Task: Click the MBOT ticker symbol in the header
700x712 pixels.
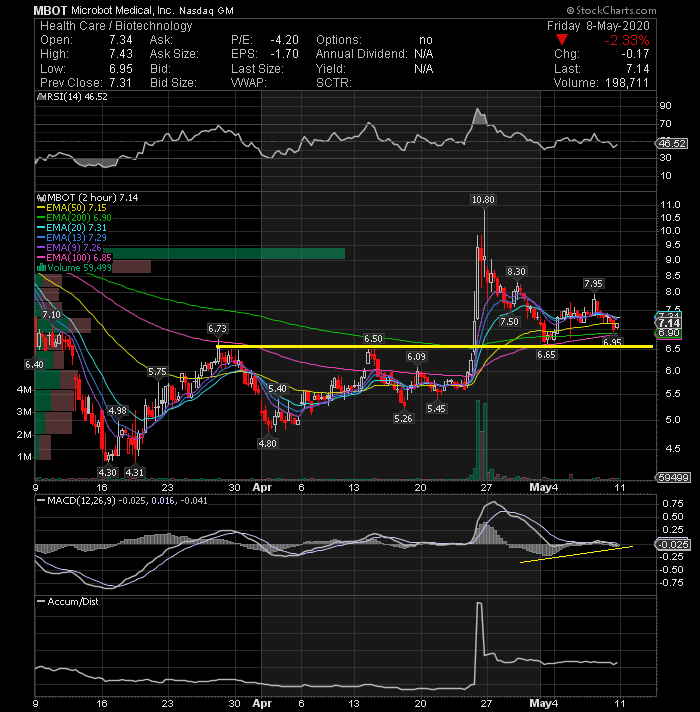Action: coord(50,10)
